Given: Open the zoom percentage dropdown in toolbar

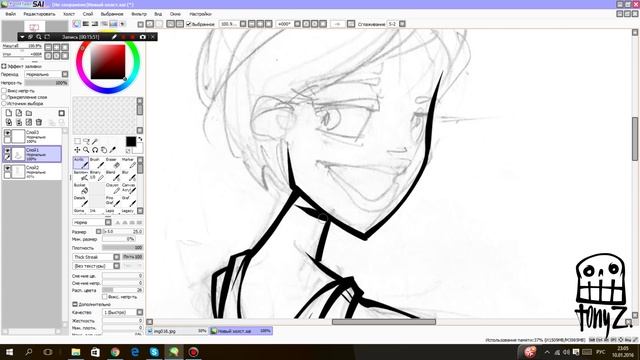Looking at the screenshot, I should tap(243, 24).
